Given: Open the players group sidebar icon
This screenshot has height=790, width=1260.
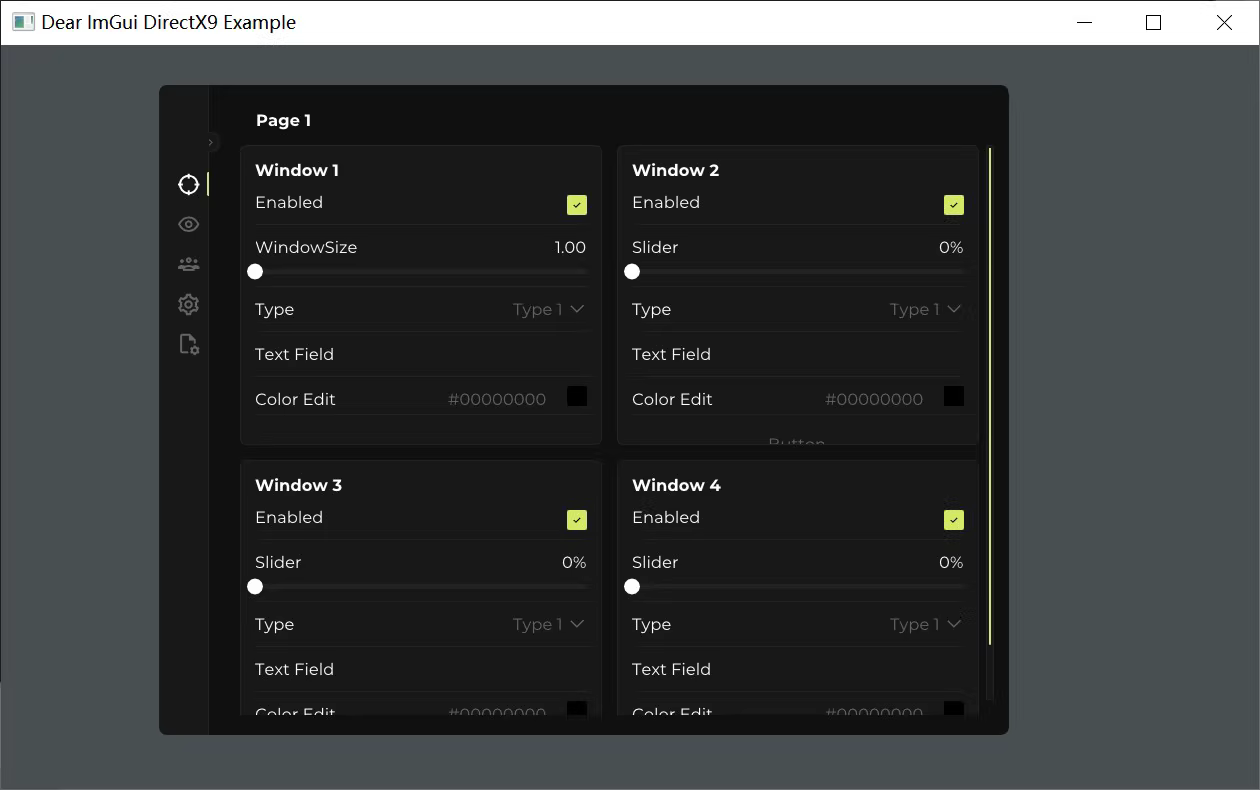Looking at the screenshot, I should click(x=188, y=265).
